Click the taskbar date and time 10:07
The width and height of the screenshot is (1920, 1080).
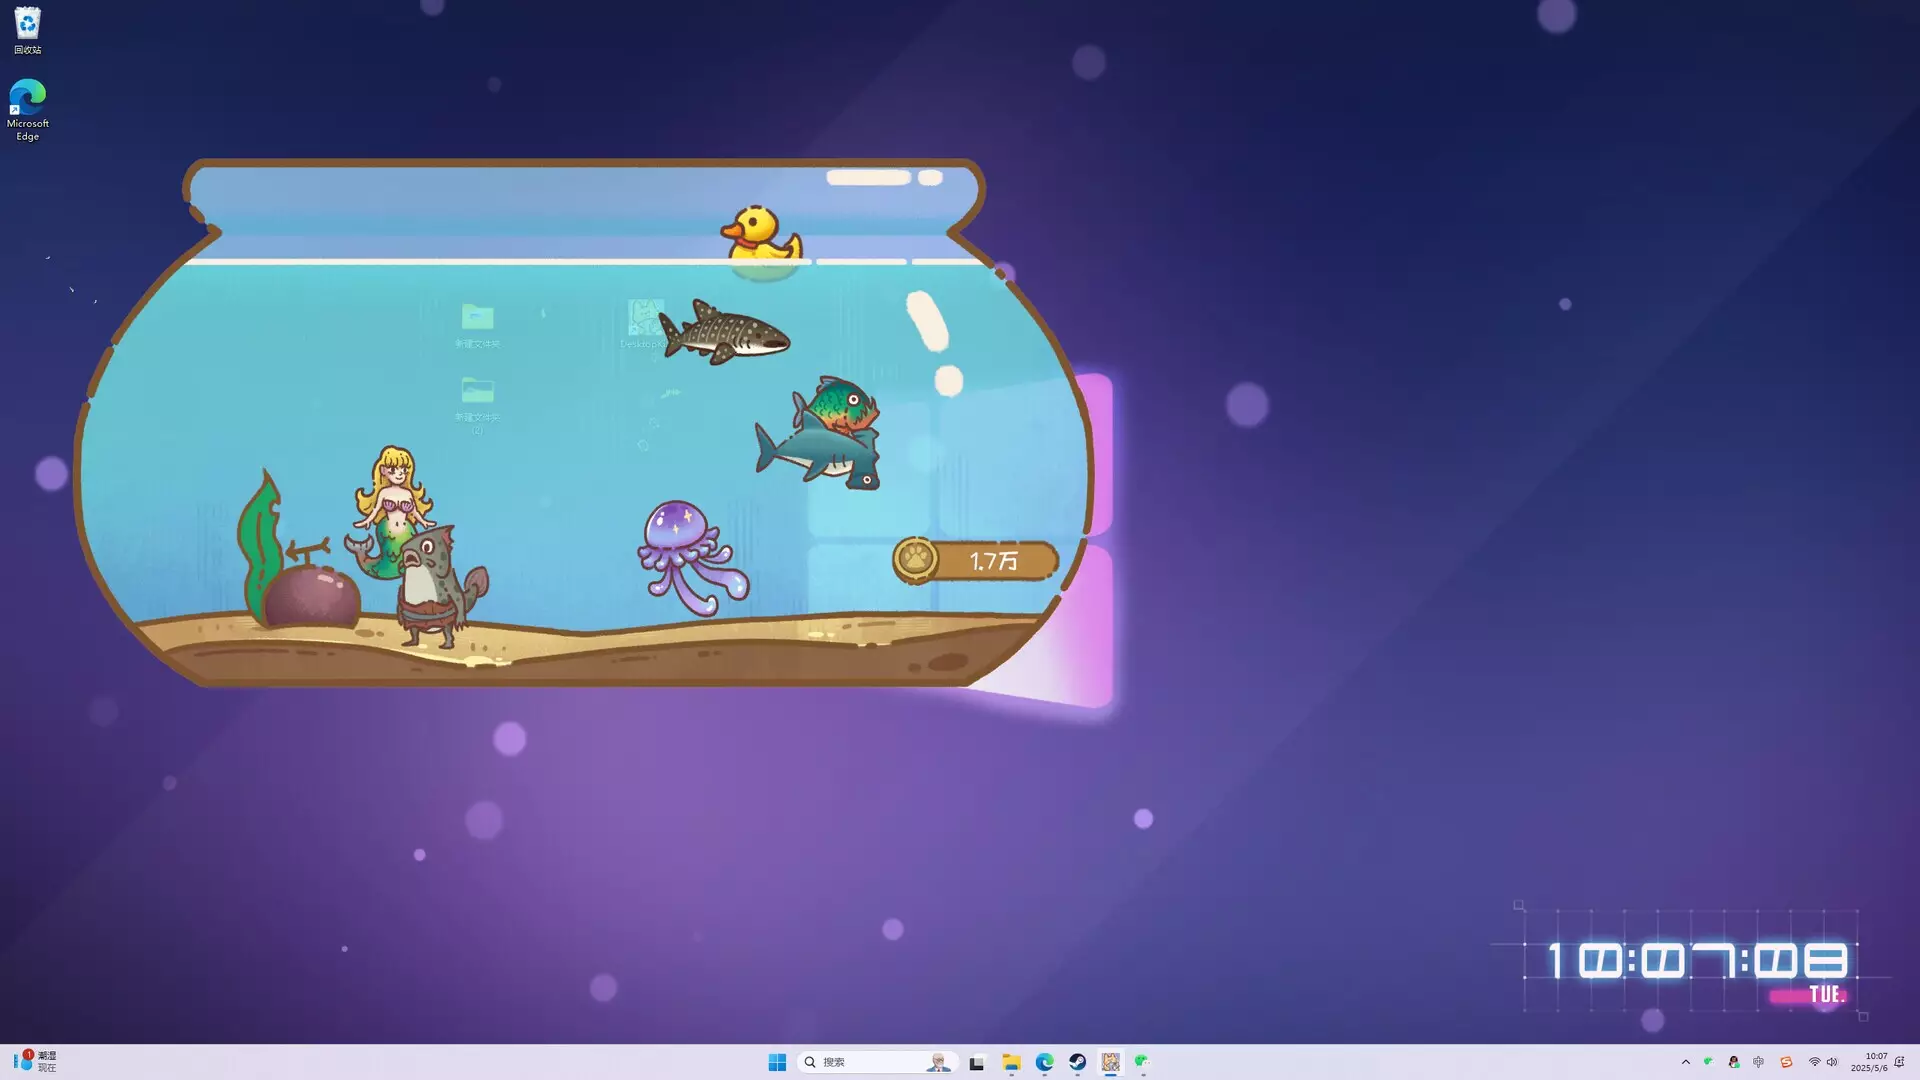1868,1062
